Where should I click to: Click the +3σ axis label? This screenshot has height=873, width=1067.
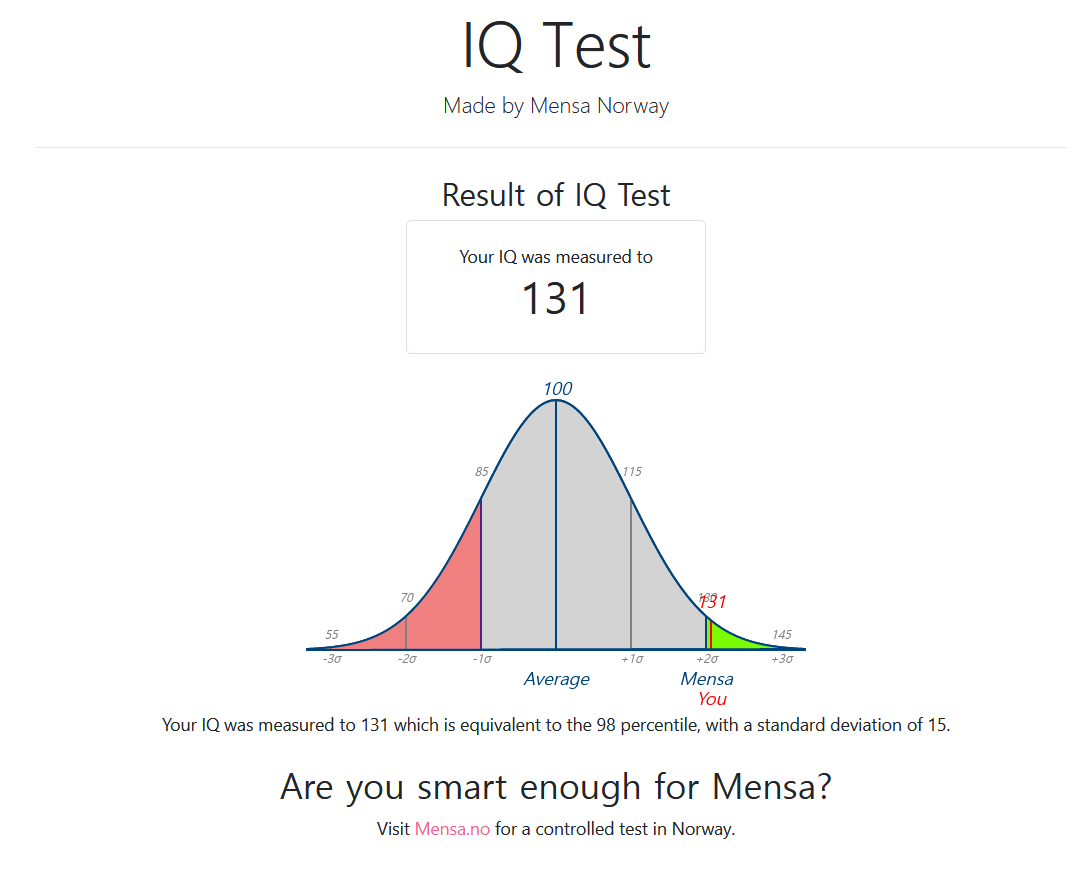click(x=782, y=659)
